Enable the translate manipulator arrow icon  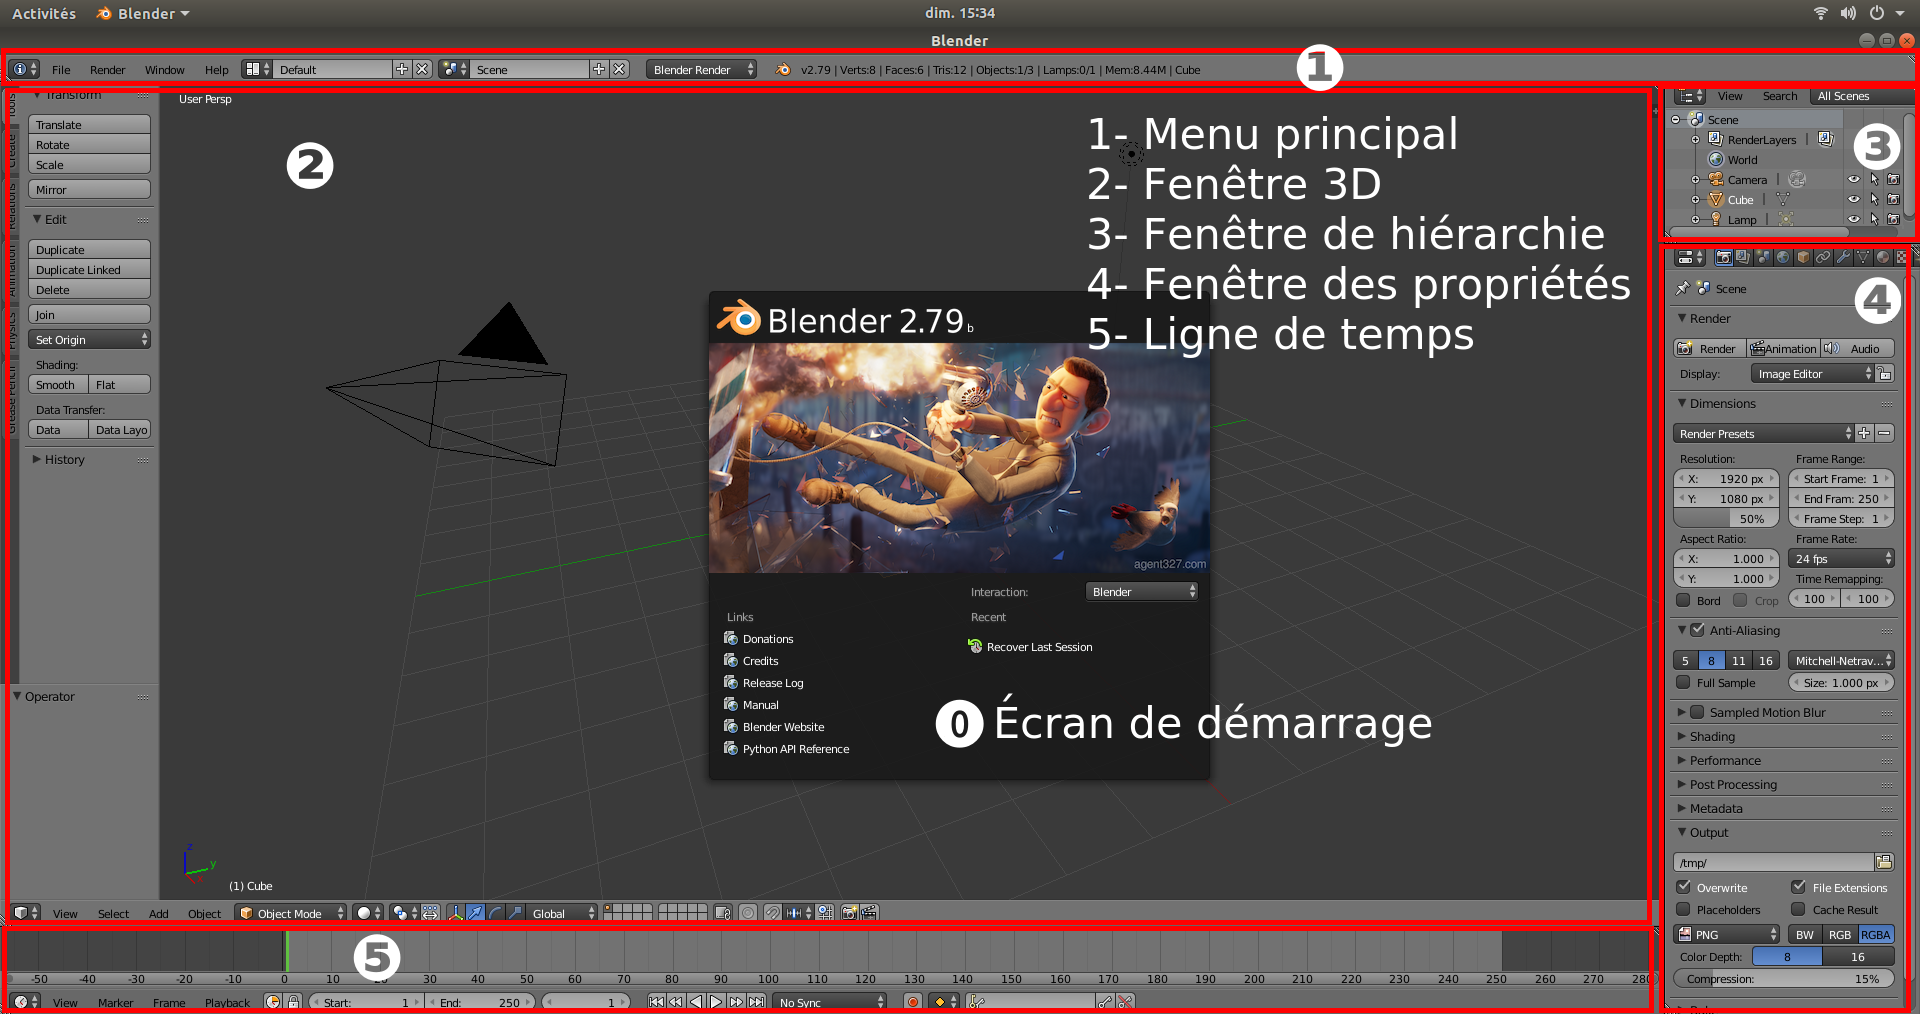tap(475, 912)
